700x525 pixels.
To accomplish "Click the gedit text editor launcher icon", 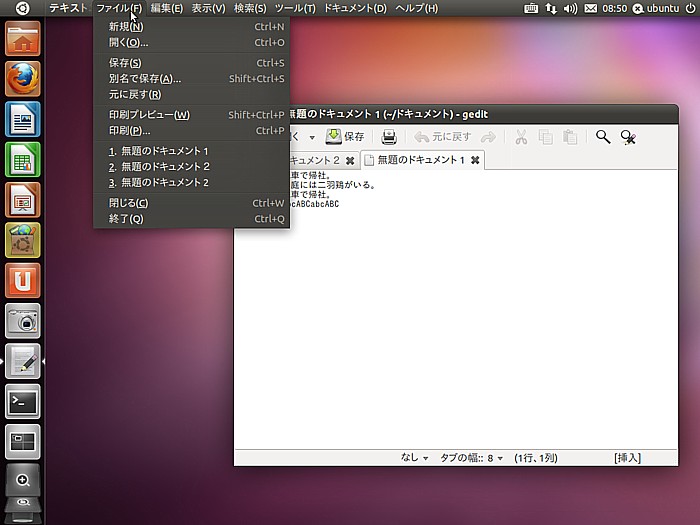I will point(23,361).
